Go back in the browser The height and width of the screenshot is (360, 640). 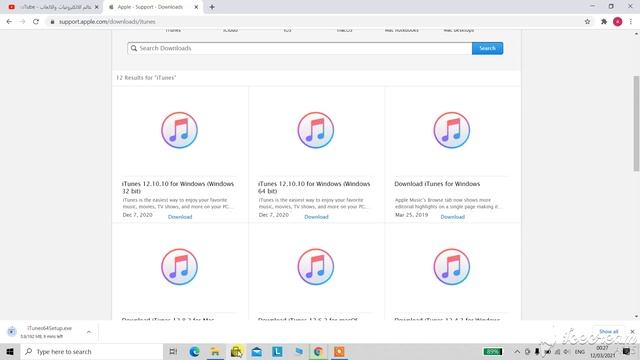9,22
